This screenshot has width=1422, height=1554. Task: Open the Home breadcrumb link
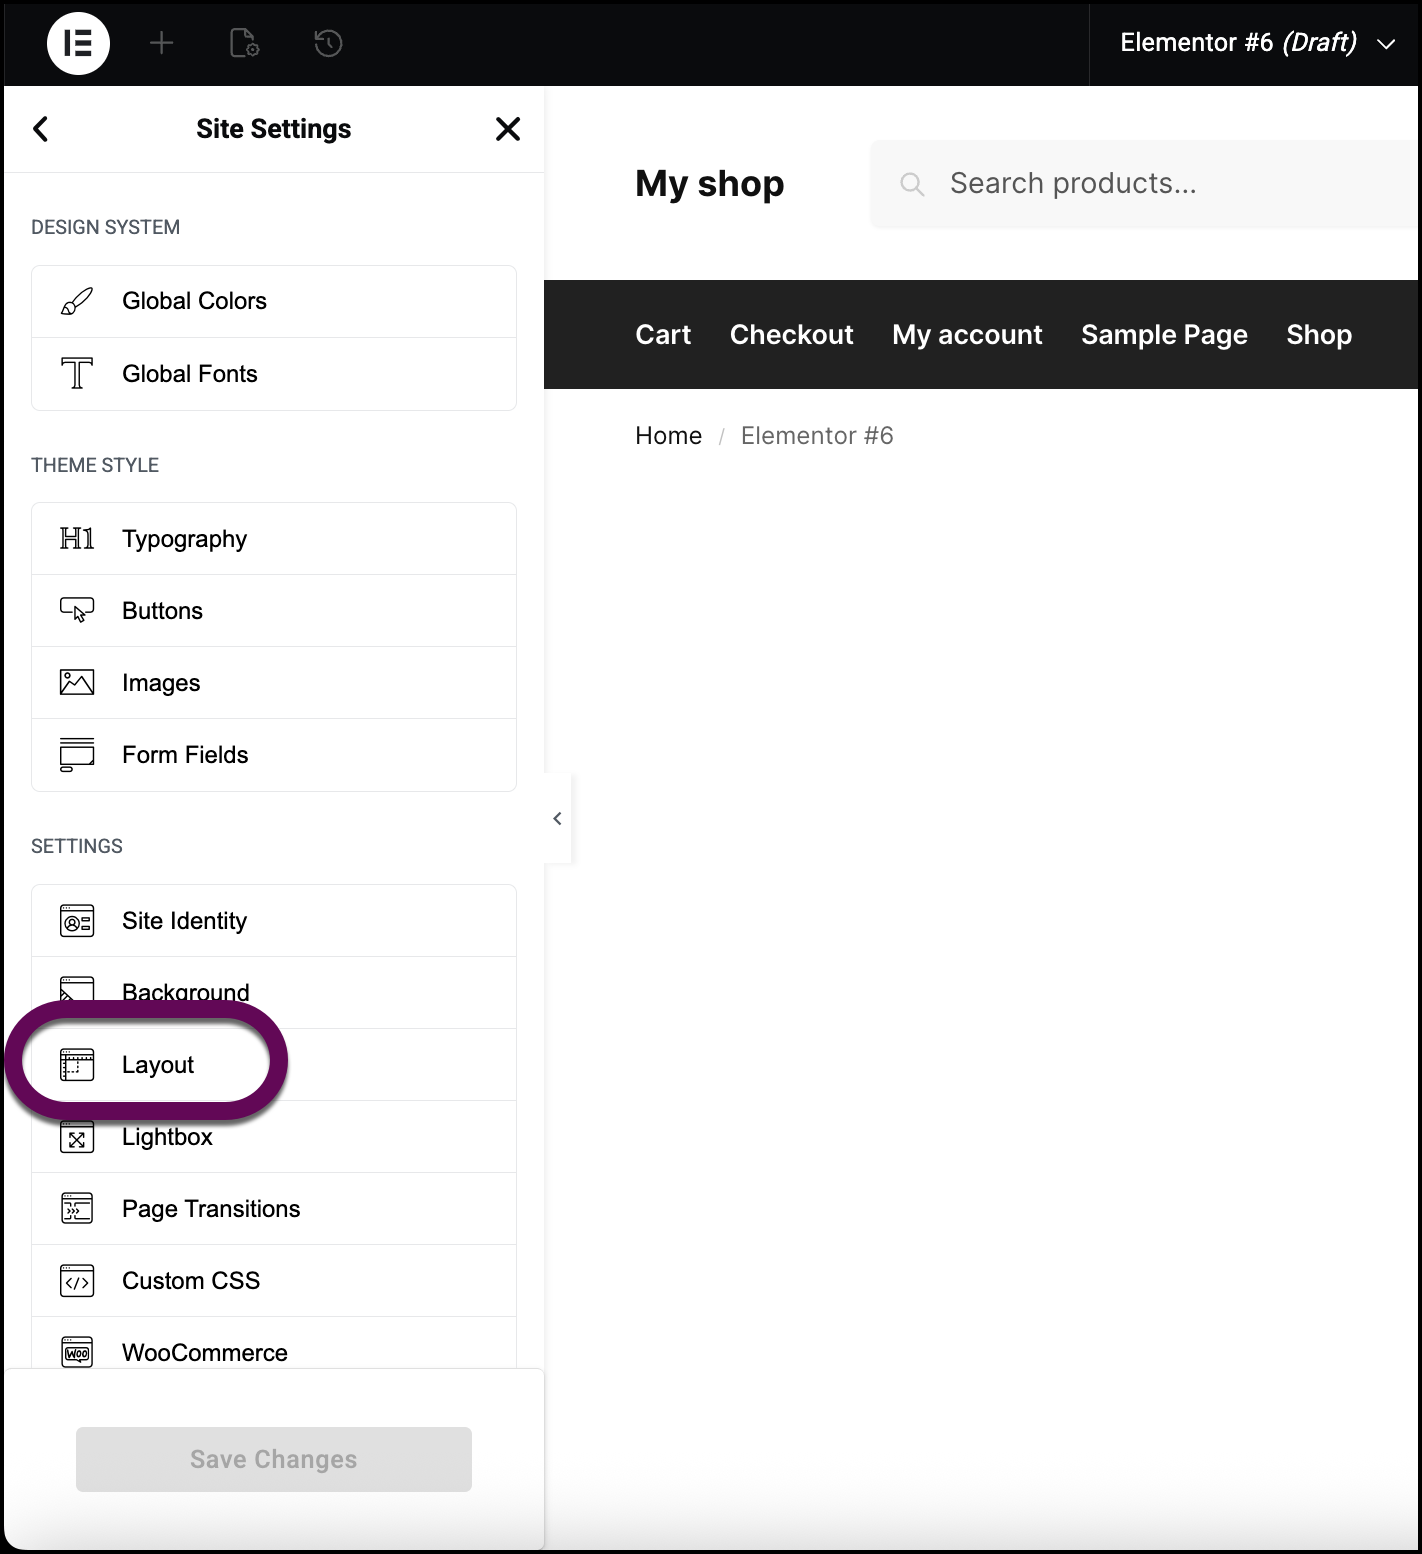pyautogui.click(x=667, y=435)
